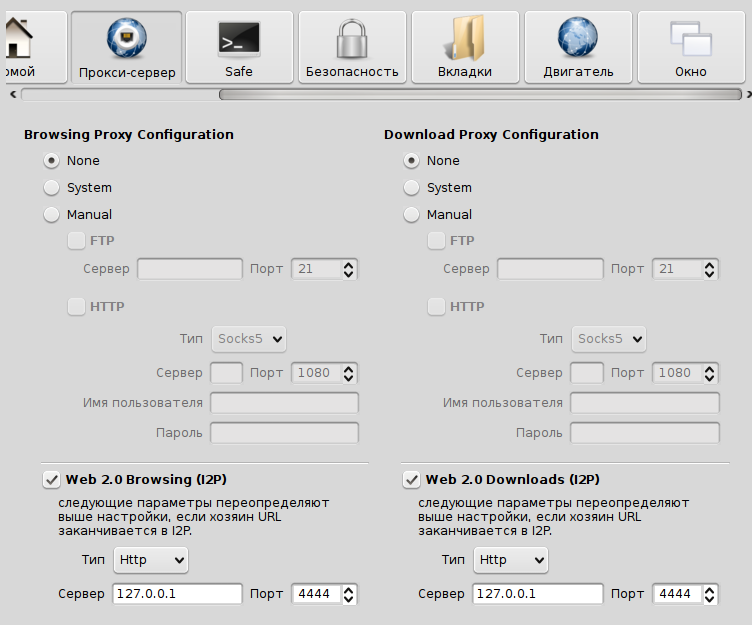Viewport: 752px width, 625px height.
Task: Click Browsing FTP port 21 stepper arrows
Action: [x=349, y=269]
